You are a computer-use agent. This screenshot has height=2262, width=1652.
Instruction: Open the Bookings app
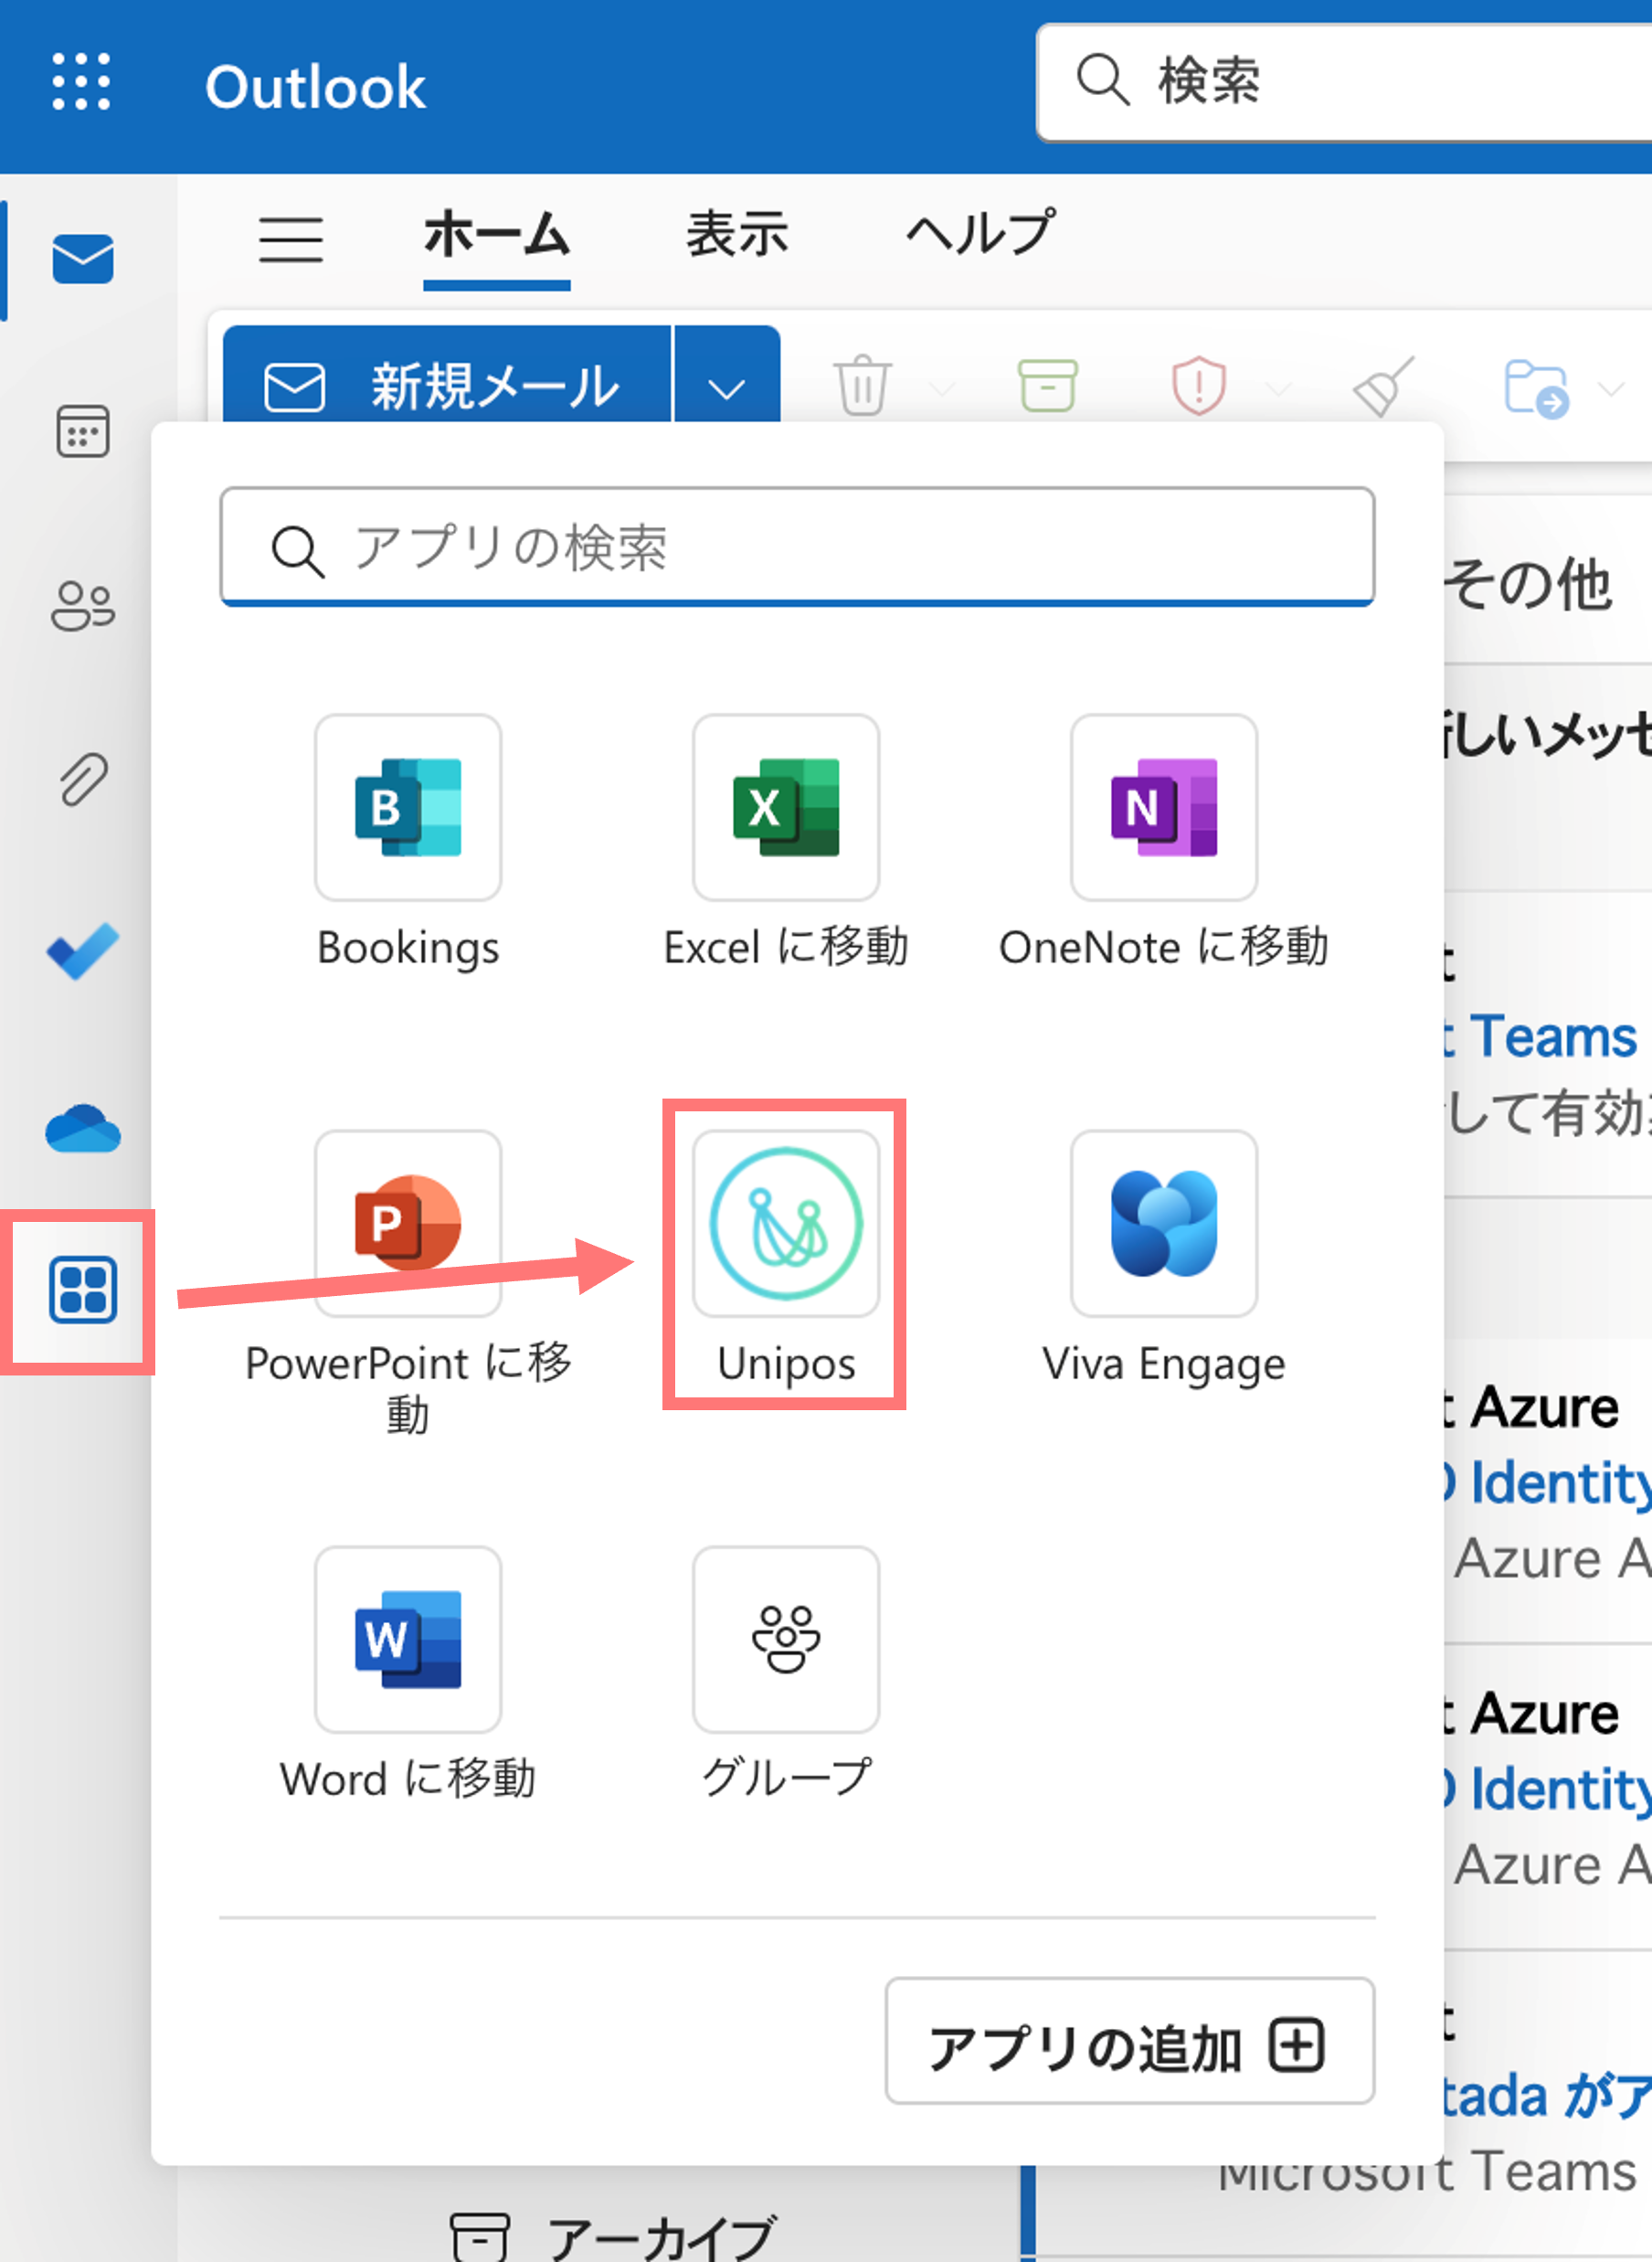pos(408,842)
